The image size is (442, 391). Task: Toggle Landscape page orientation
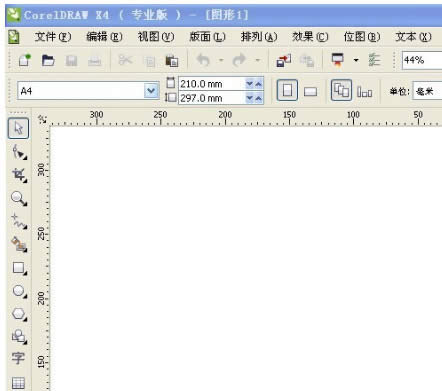[310, 91]
